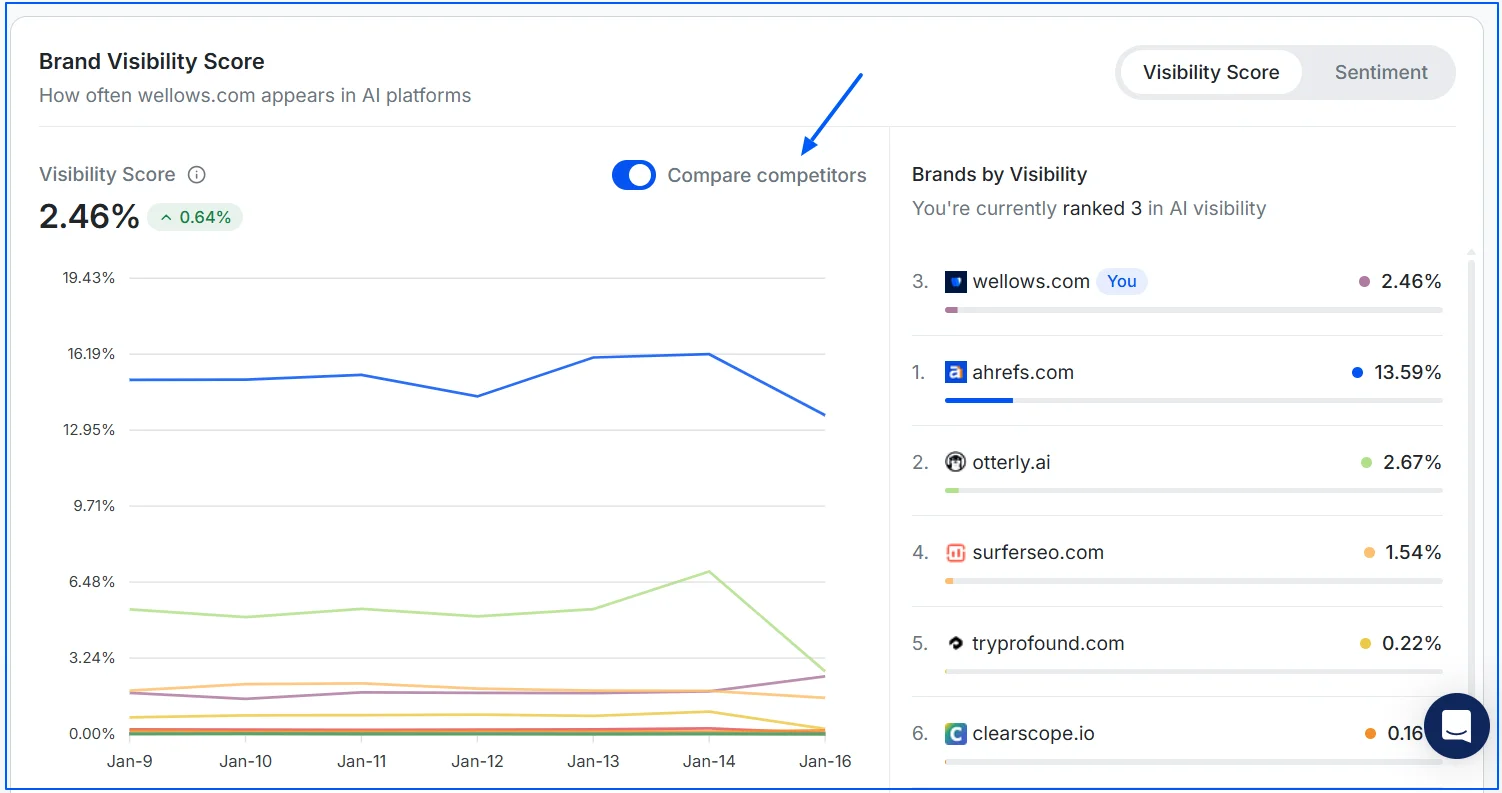Viewport: 1502px width, 793px height.
Task: Click the 12.95% y-axis label
Action: tap(89, 430)
